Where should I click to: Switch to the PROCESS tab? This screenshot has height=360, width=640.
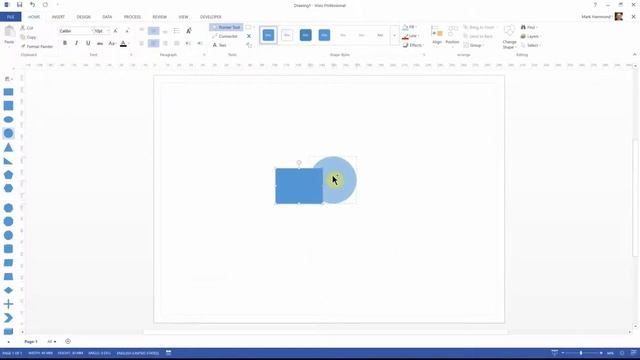click(x=132, y=17)
